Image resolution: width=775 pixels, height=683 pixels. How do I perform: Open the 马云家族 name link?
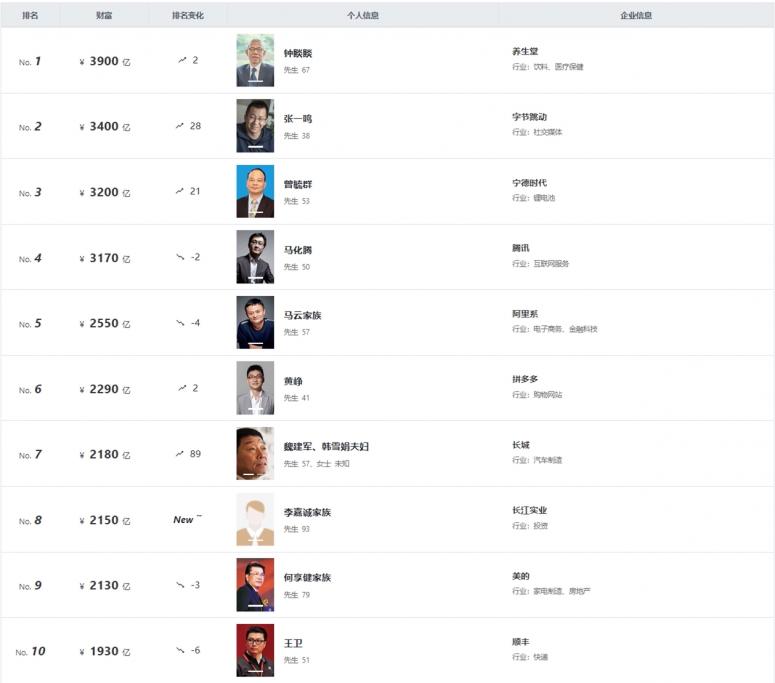(x=302, y=315)
